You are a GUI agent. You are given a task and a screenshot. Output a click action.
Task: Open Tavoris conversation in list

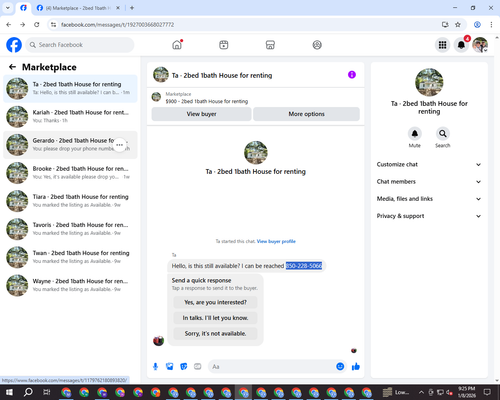click(x=70, y=229)
